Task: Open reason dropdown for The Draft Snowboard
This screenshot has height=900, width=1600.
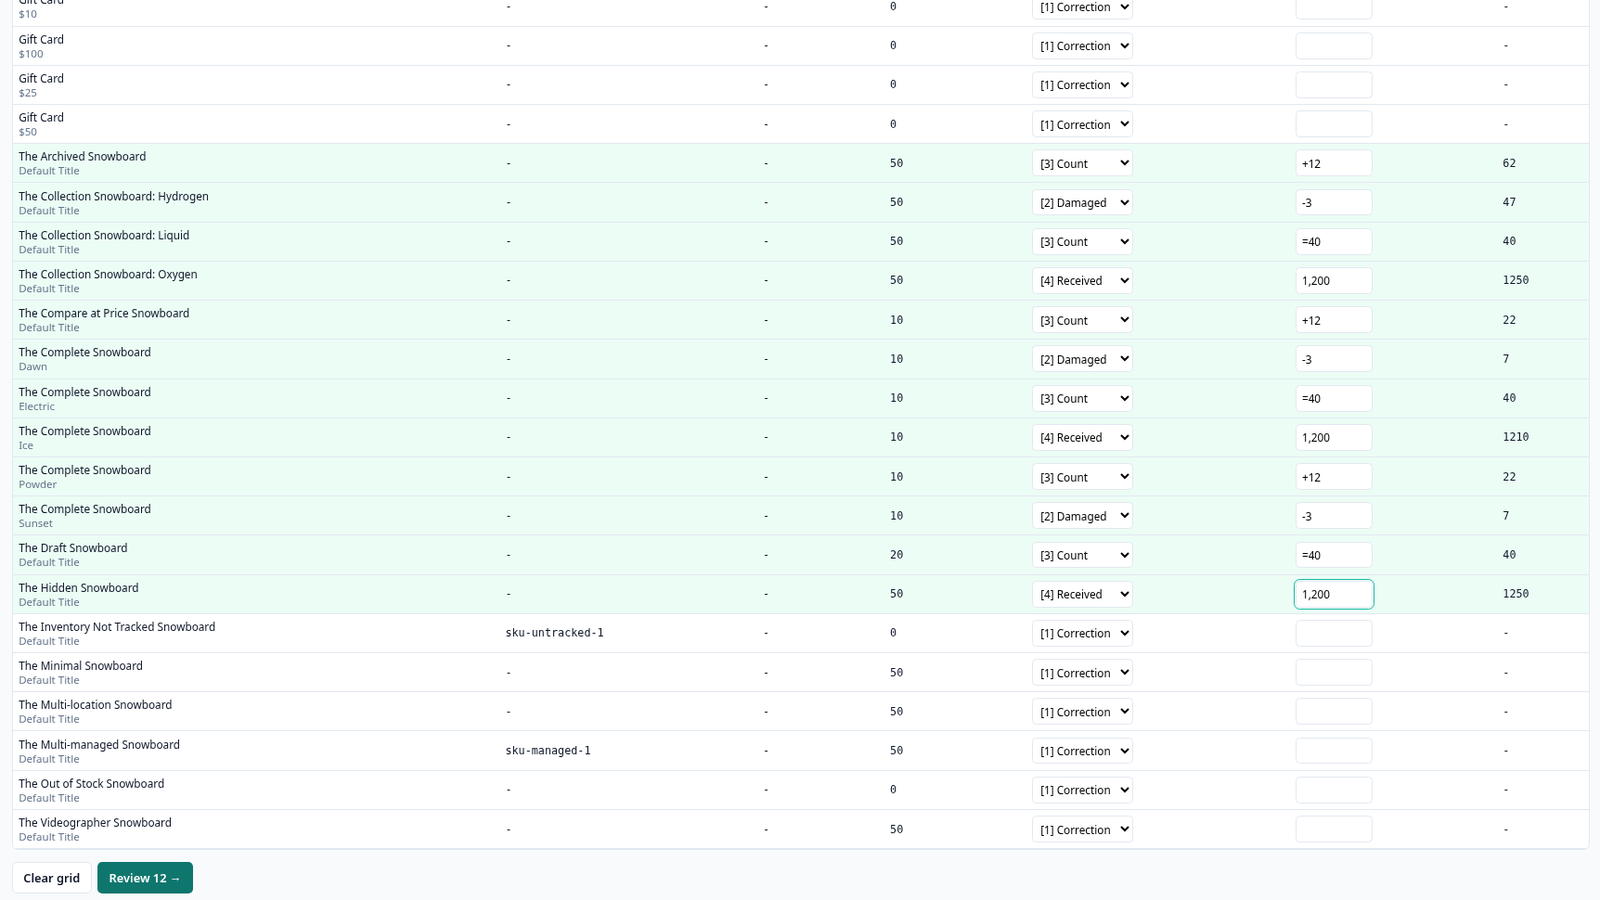Action: coord(1082,555)
